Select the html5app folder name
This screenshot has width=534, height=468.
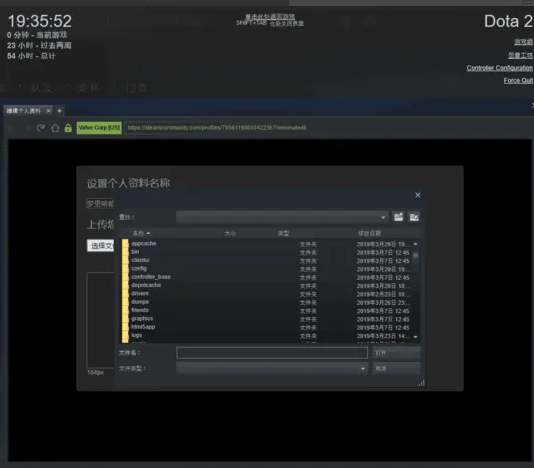[x=143, y=327]
